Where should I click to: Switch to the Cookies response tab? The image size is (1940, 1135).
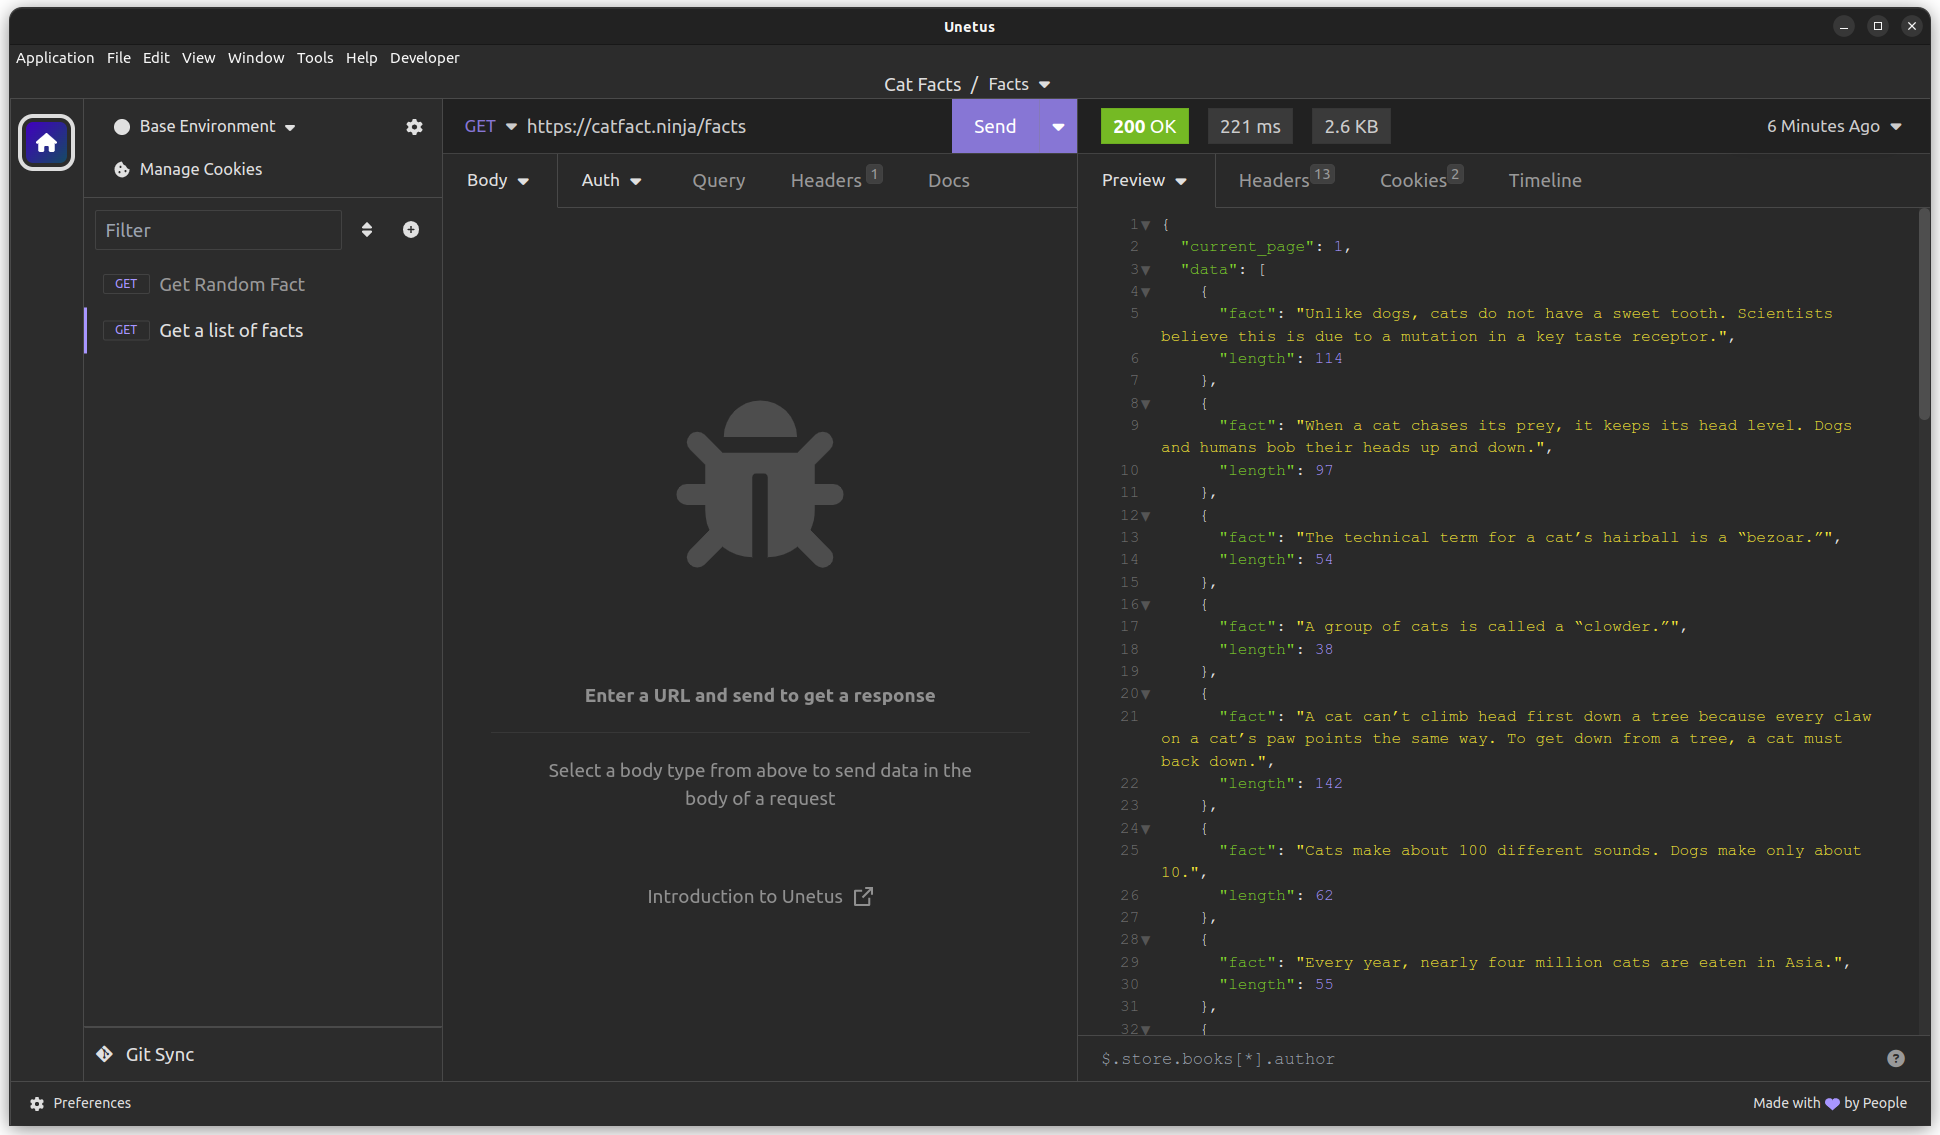(1421, 180)
